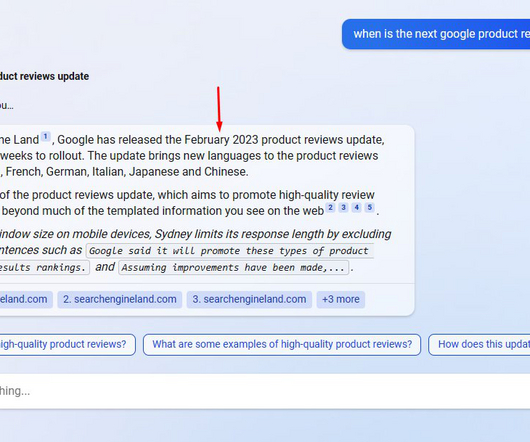Open citation superscript 5 after web

coord(370,207)
